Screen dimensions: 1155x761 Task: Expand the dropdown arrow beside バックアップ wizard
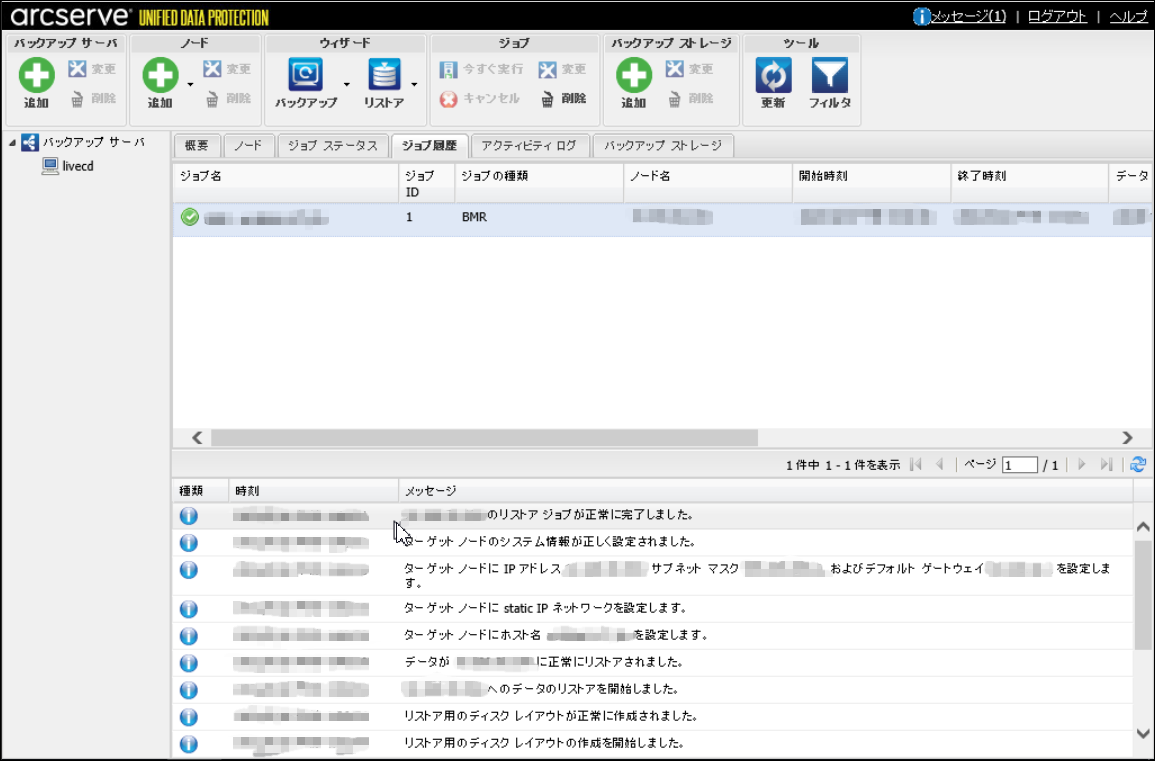[x=347, y=85]
